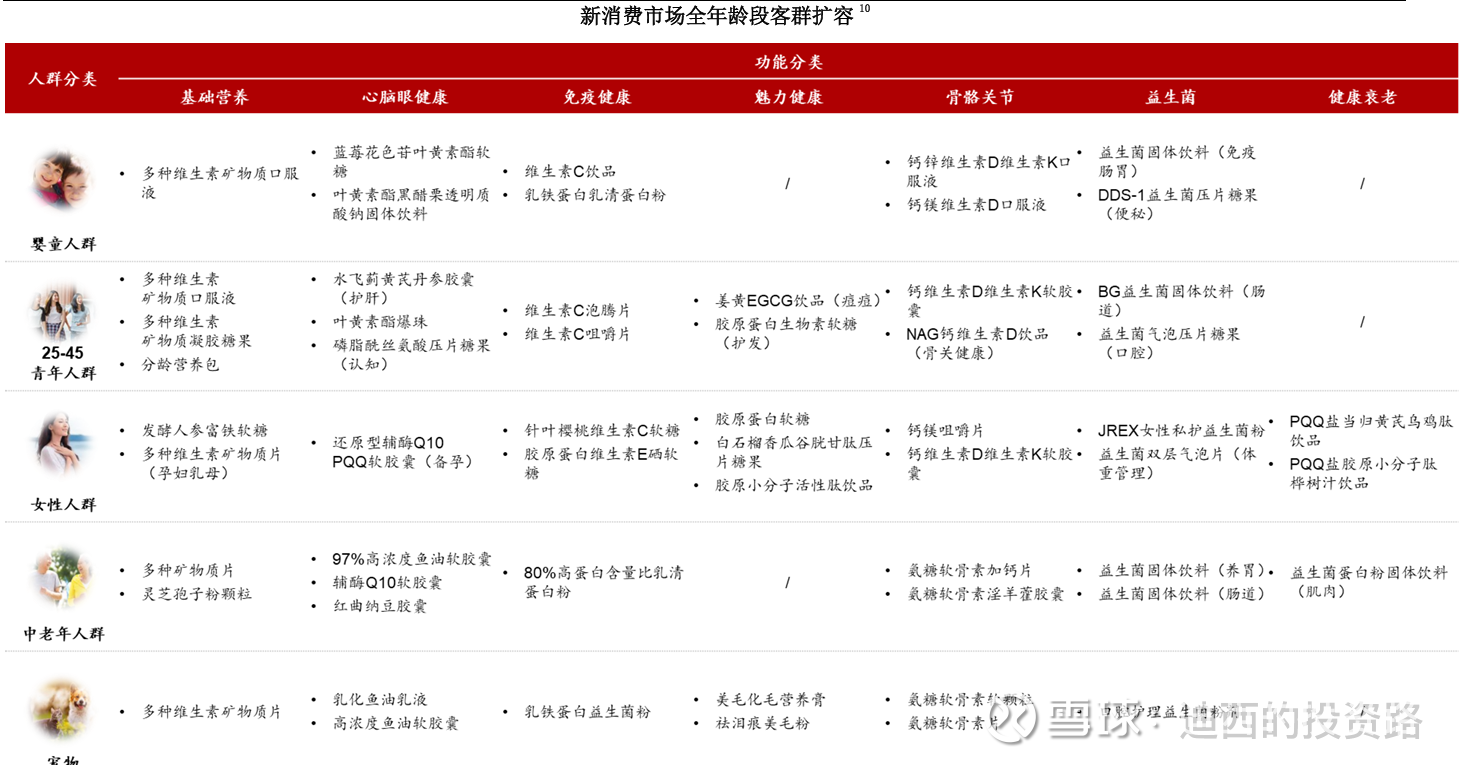Select "益生菌固体饮料（免疫肠胃）" item
The height and width of the screenshot is (765, 1465).
point(1177,162)
